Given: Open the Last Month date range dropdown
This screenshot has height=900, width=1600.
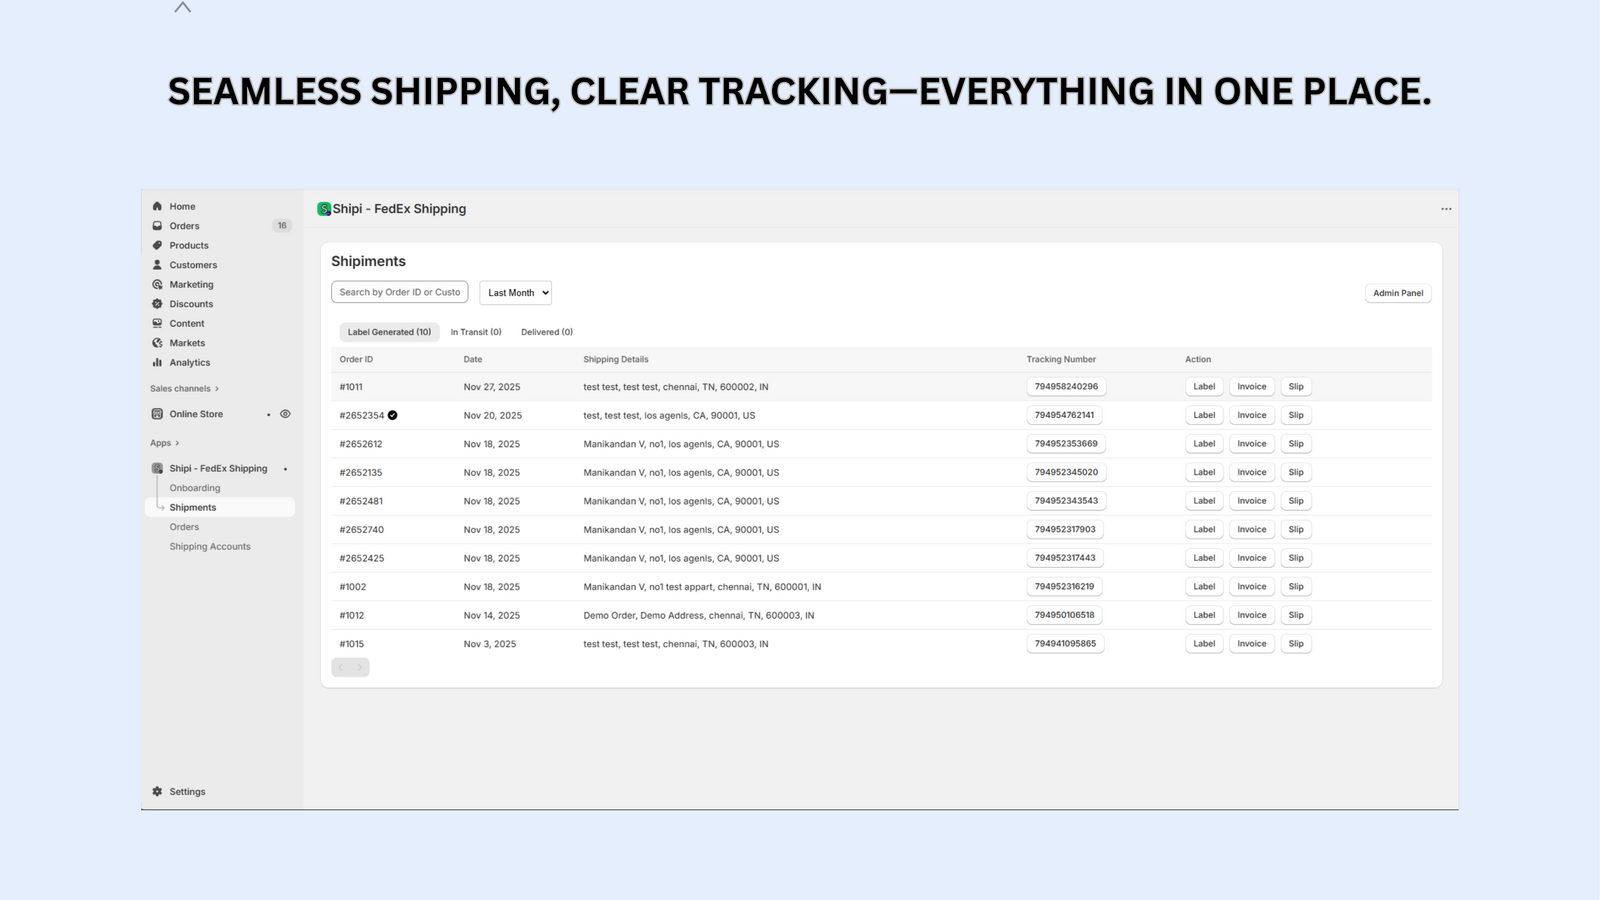Looking at the screenshot, I should point(515,292).
